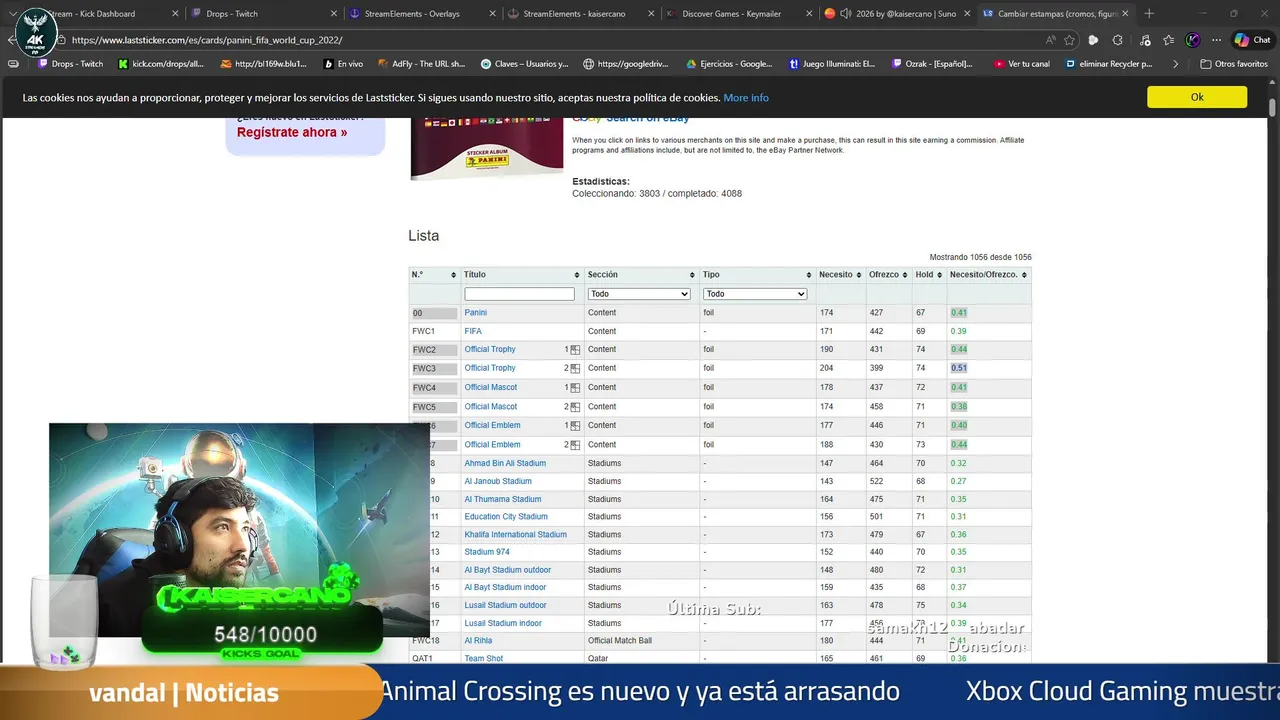Accept cookies with the Ok button
The image size is (1280, 720).
tap(1197, 97)
